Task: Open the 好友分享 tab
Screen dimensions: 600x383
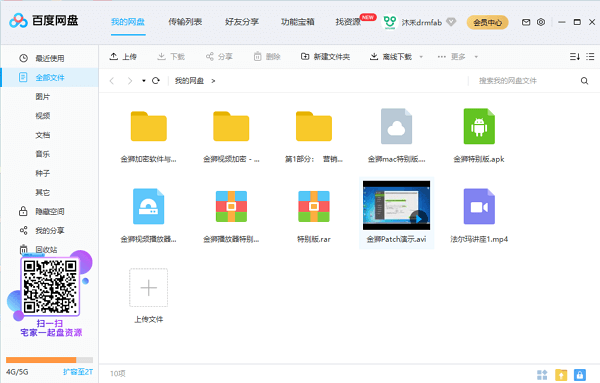Action: 242,22
